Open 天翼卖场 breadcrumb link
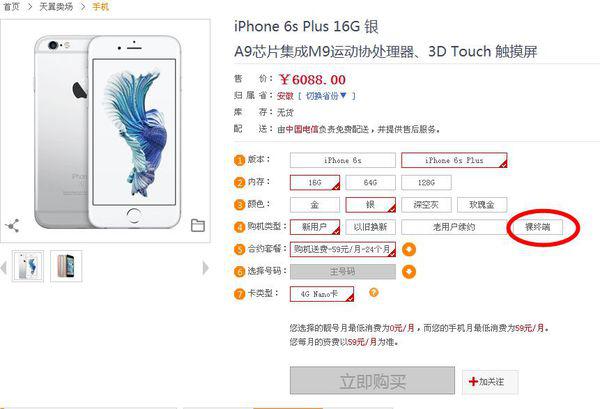This screenshot has height=409, width=600. [56, 7]
